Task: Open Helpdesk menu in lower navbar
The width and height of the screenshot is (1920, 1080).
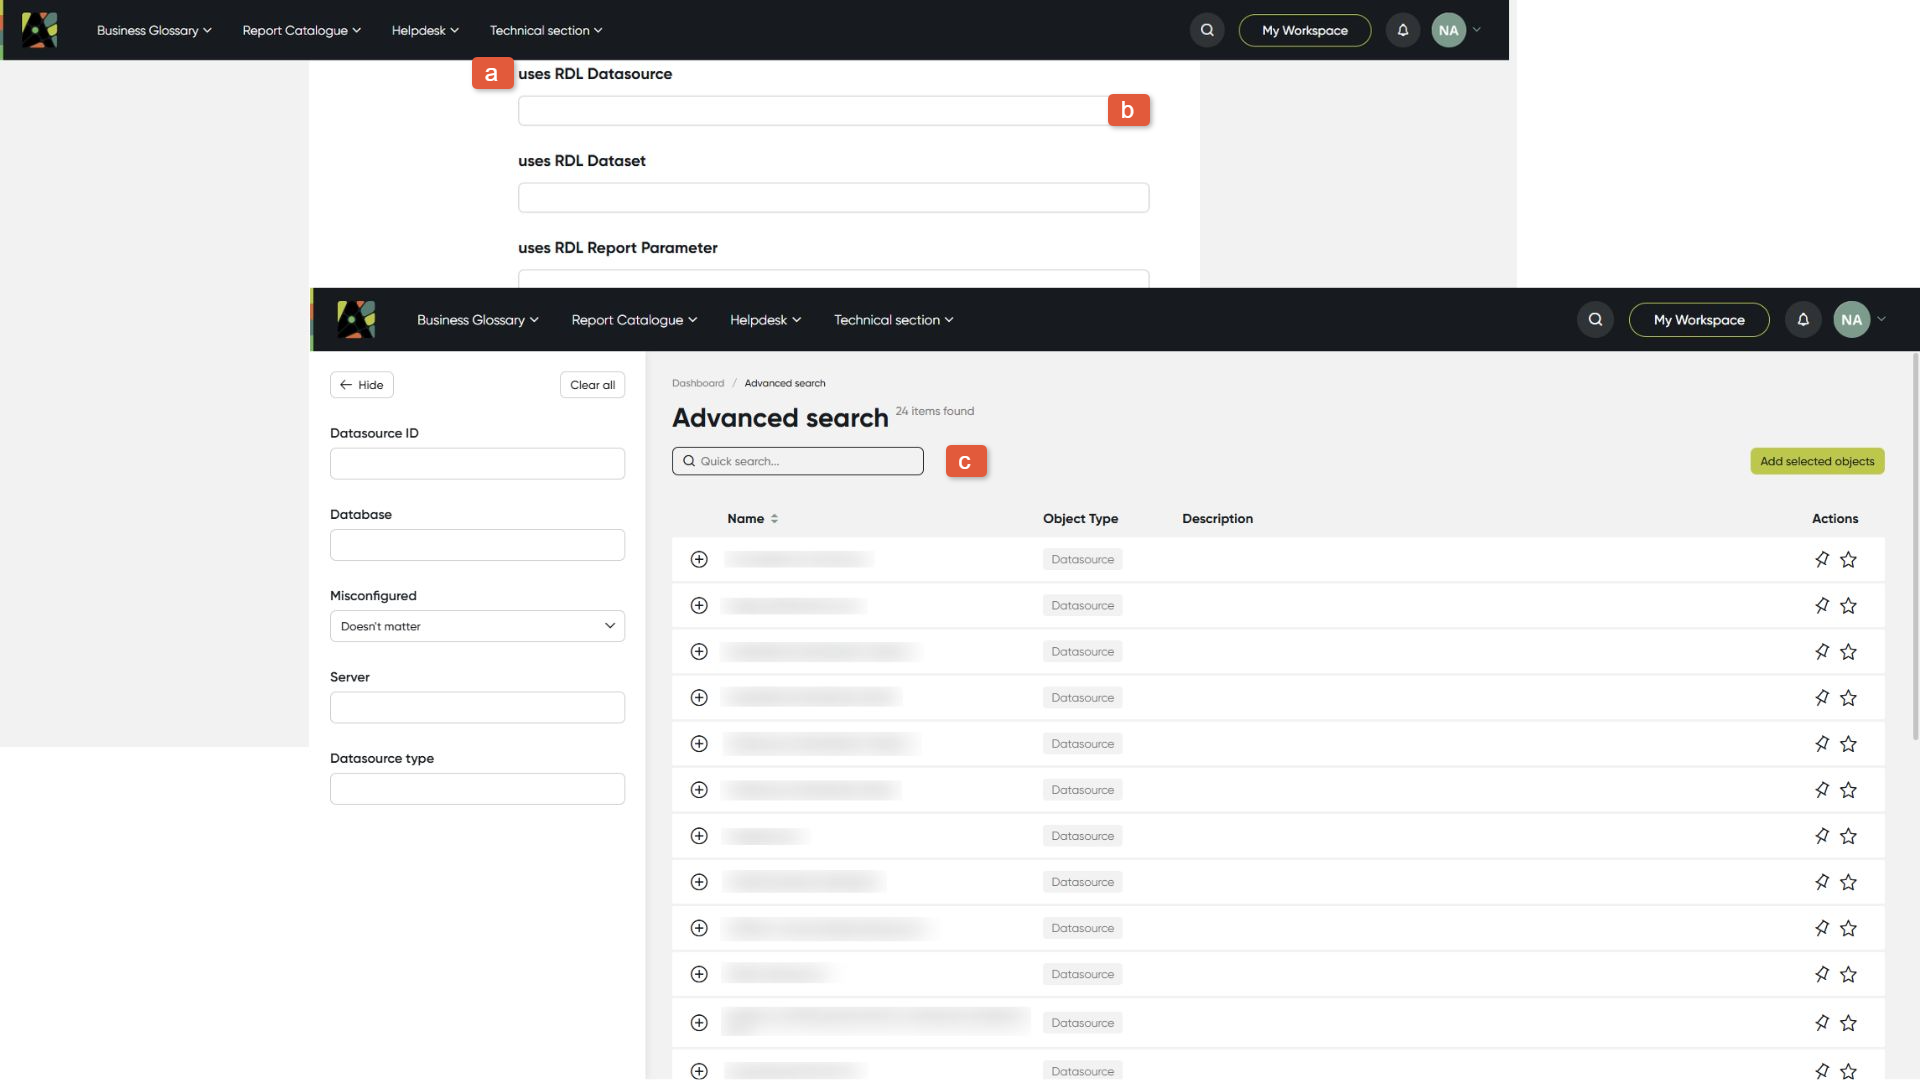Action: pyautogui.click(x=765, y=320)
